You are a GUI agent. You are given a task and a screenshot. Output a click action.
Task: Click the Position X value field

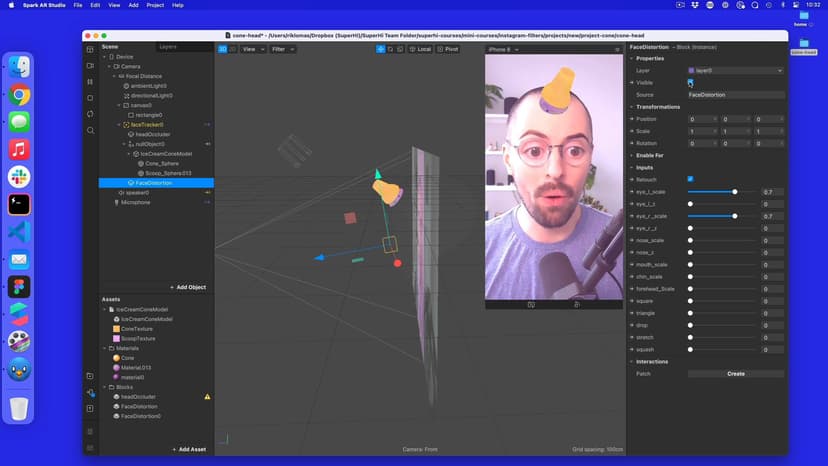tap(703, 119)
